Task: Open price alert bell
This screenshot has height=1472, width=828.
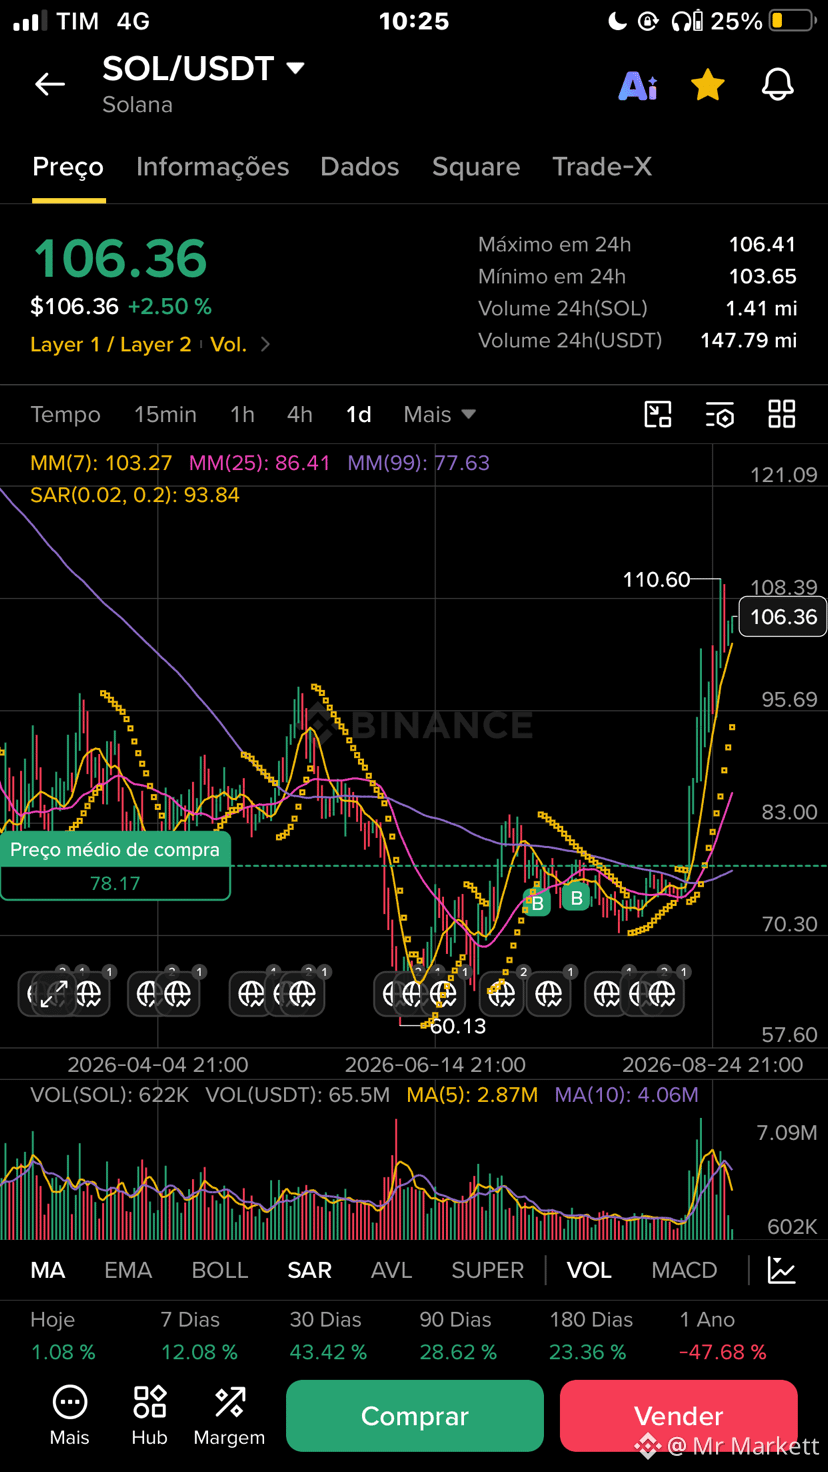Action: tap(778, 85)
